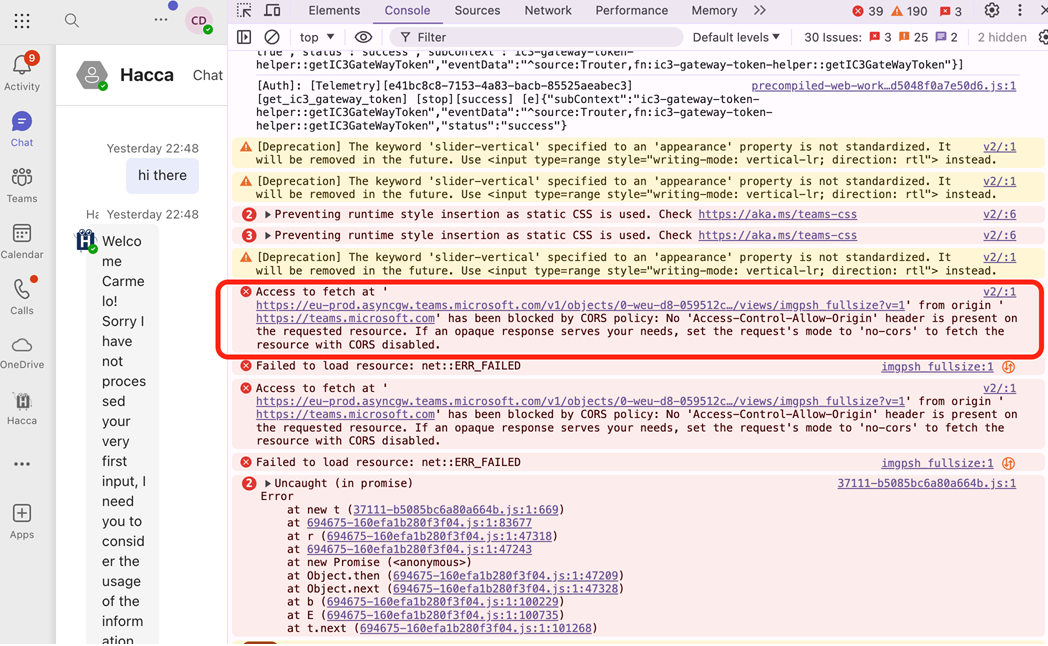This screenshot has width=1048, height=646.
Task: Select the Chat tab in Hacca header
Action: click(208, 75)
